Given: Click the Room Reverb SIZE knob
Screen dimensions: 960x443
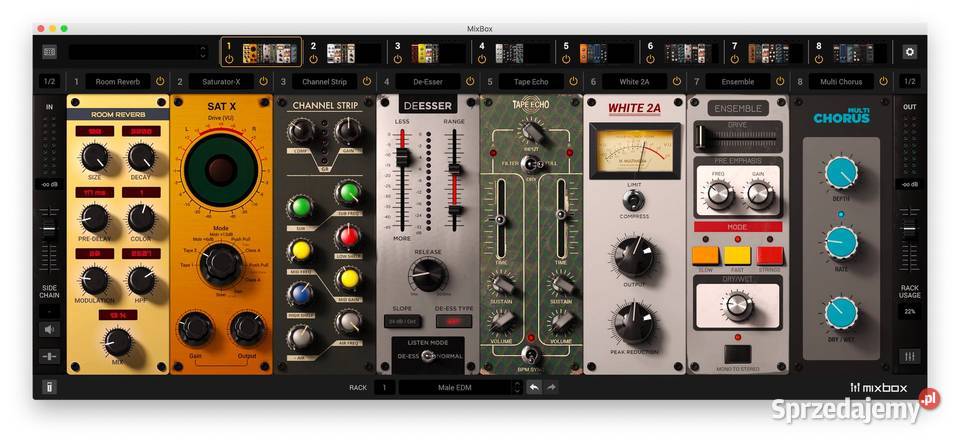Looking at the screenshot, I should pos(95,158).
